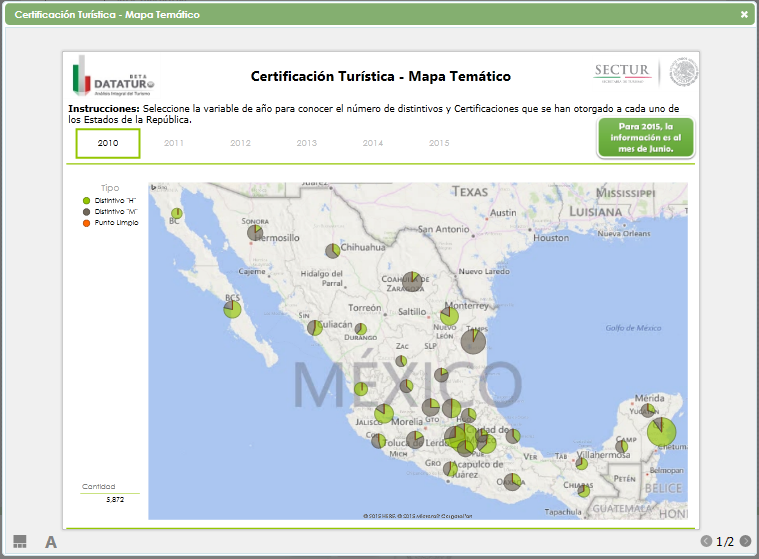Screen dimensions: 759x559
Task: Select Punto Limpio orange legend swatch
Action: point(87,223)
